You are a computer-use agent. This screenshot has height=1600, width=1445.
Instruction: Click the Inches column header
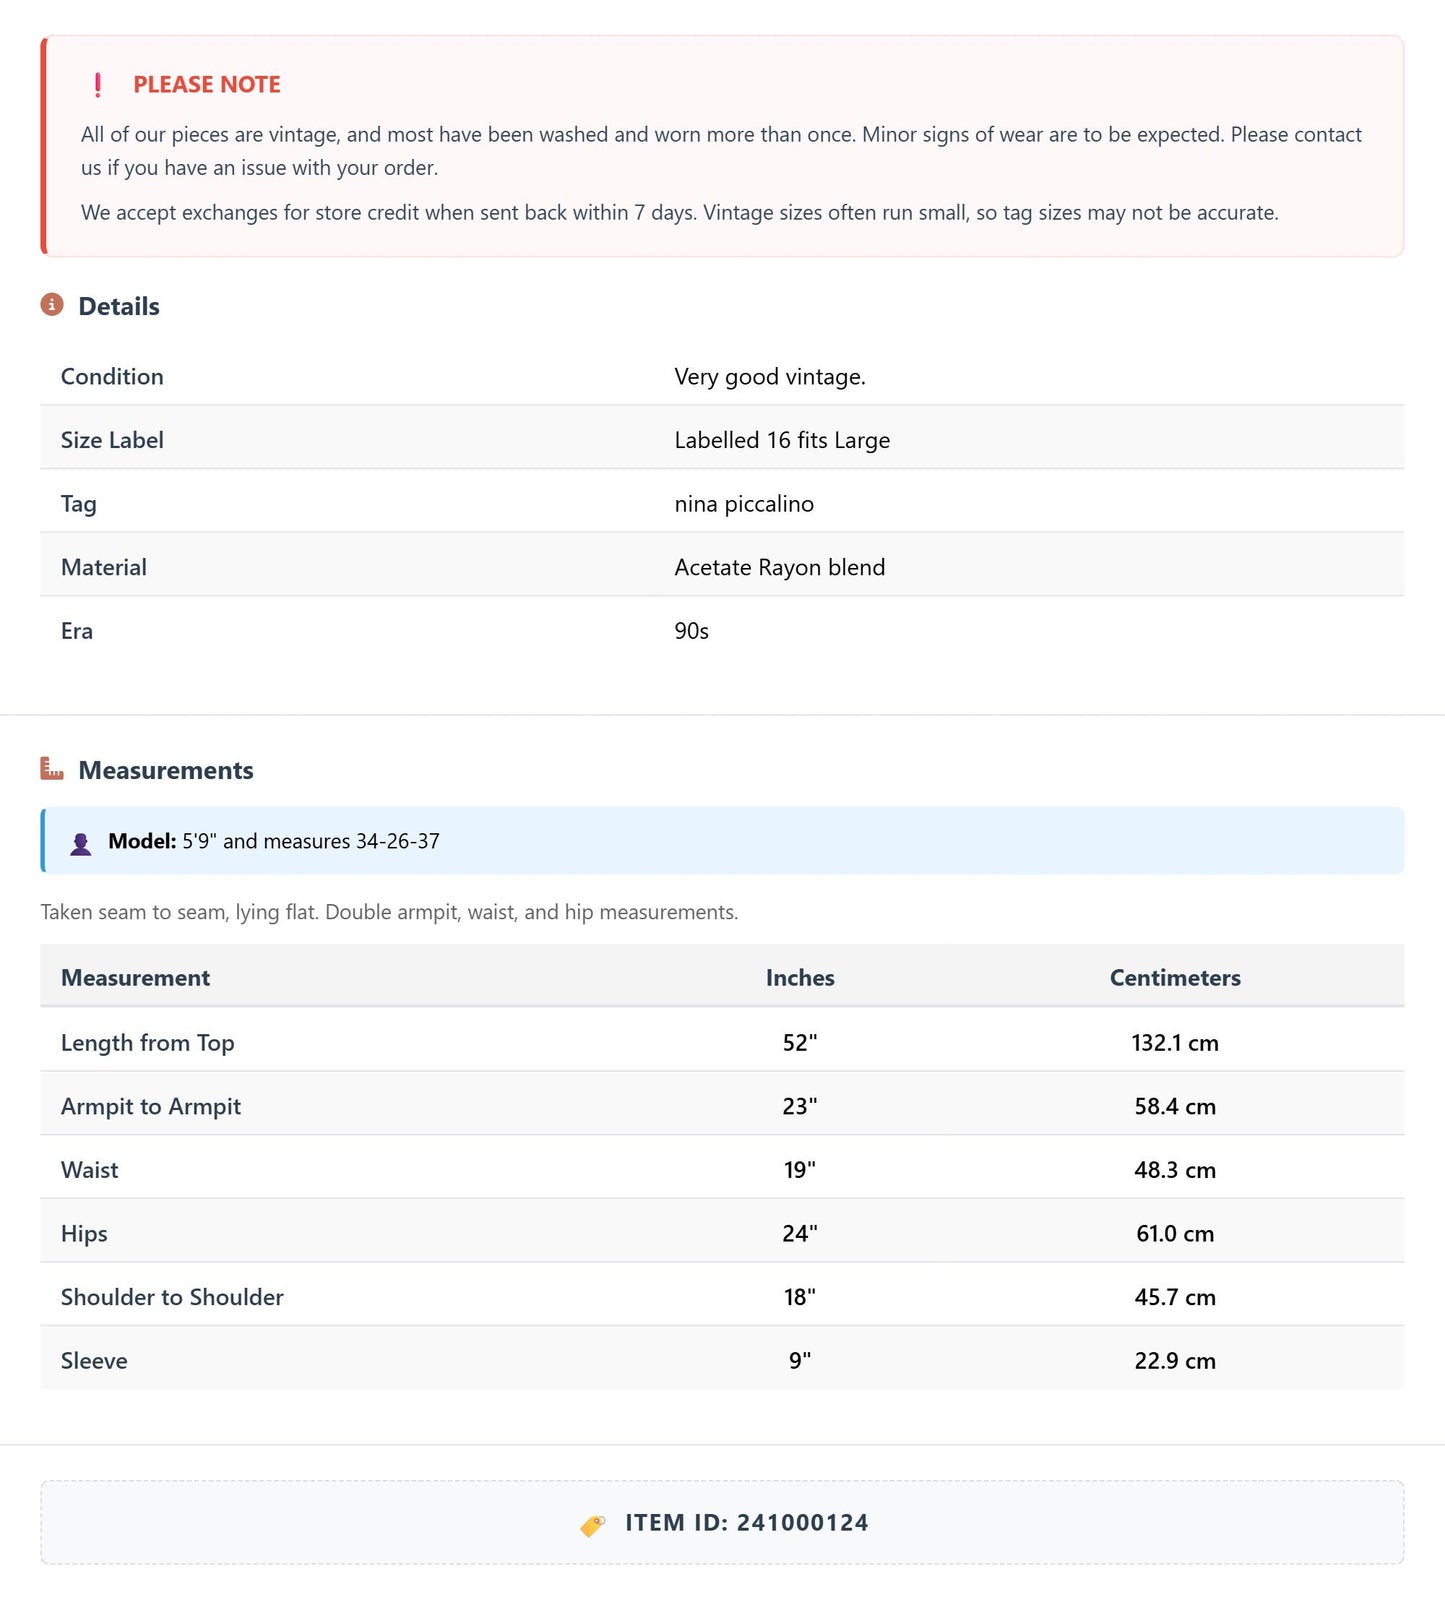(x=800, y=978)
